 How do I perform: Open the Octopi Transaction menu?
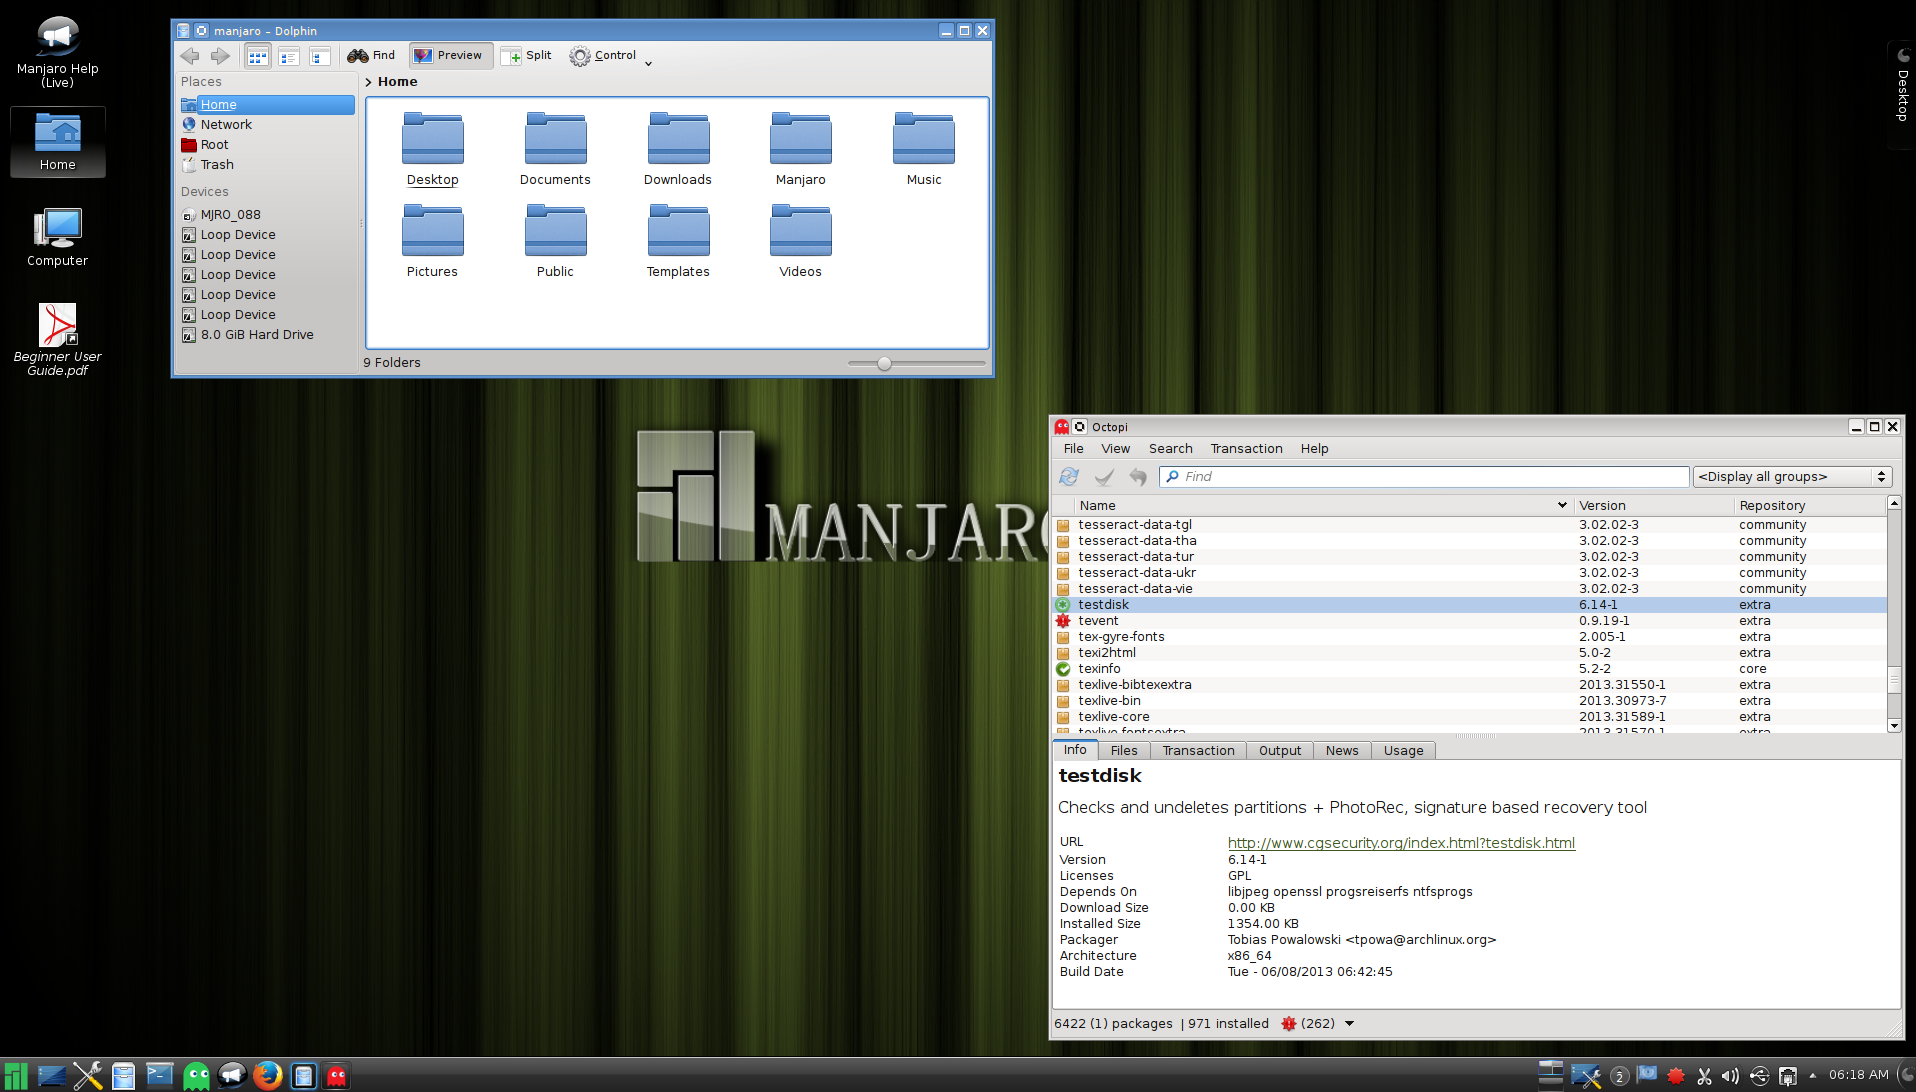pos(1246,449)
